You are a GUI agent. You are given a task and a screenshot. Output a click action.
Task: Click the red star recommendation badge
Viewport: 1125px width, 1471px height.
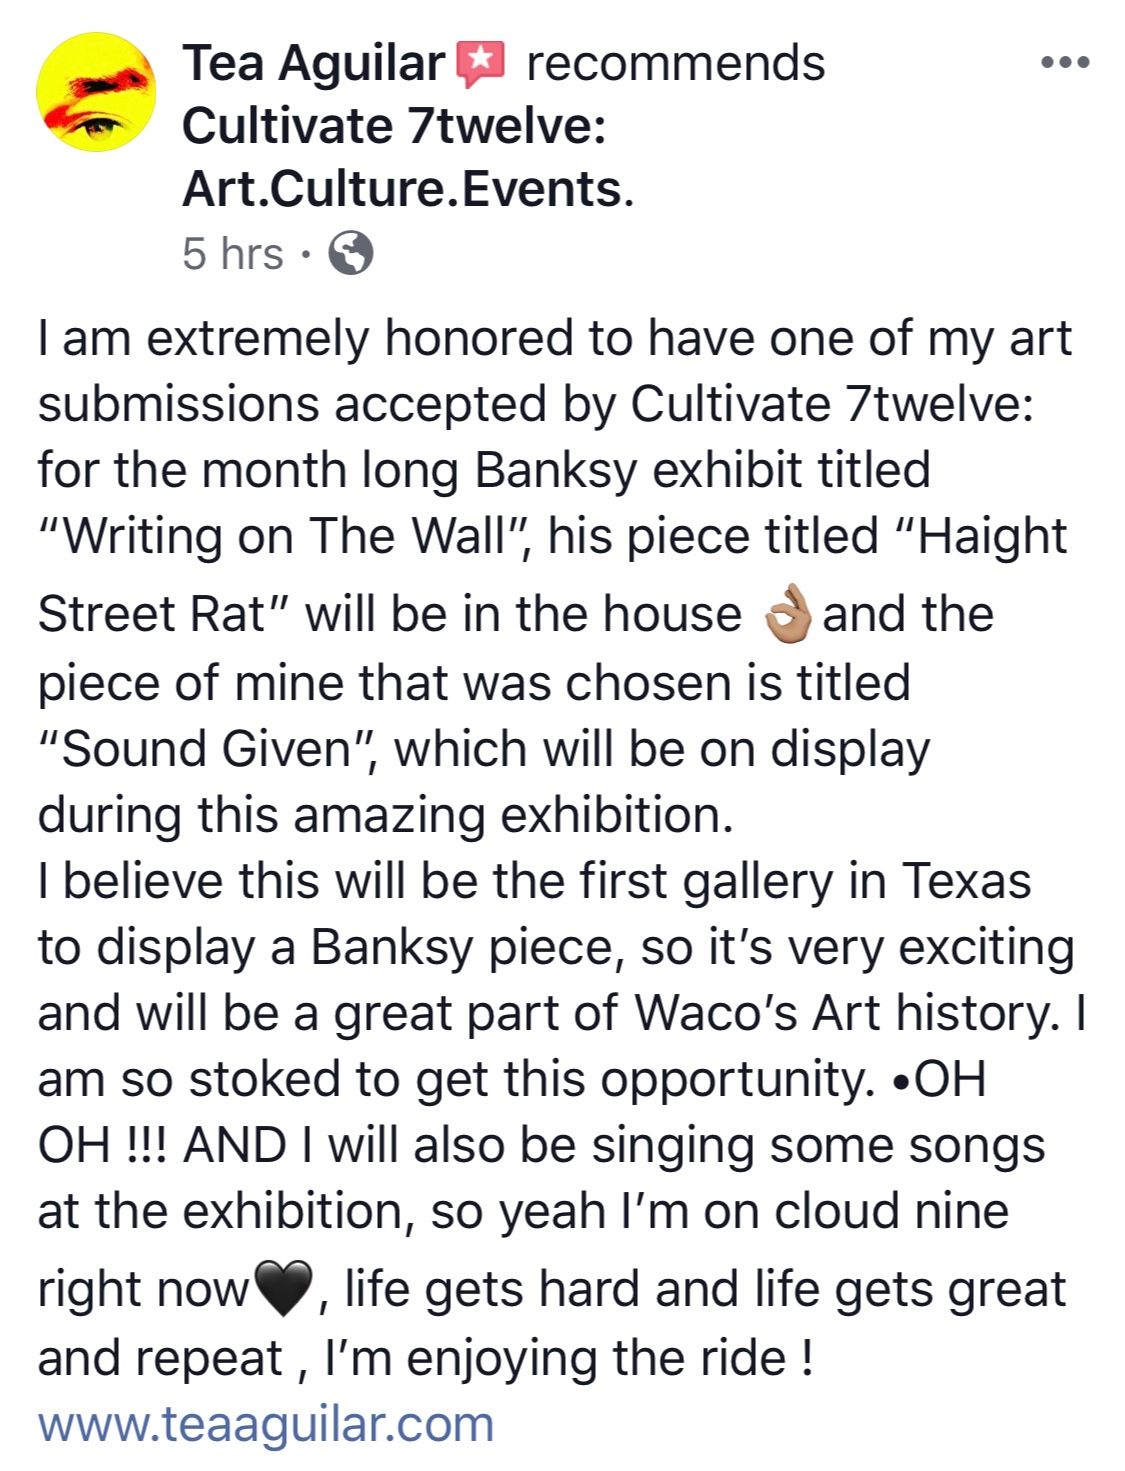tap(481, 64)
